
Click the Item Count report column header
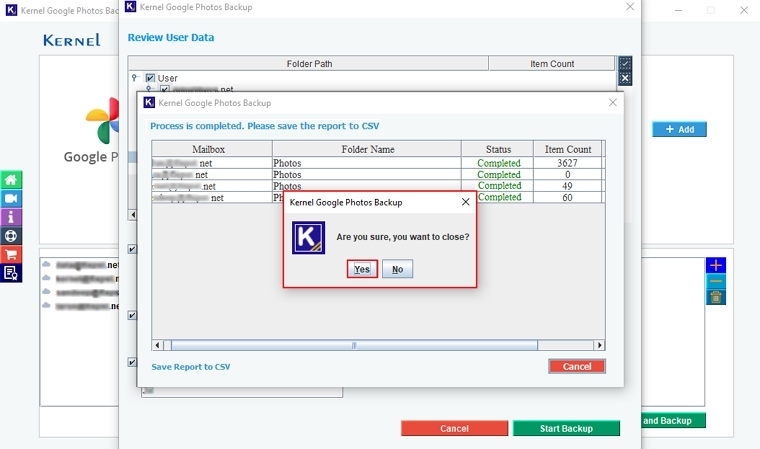[568, 149]
